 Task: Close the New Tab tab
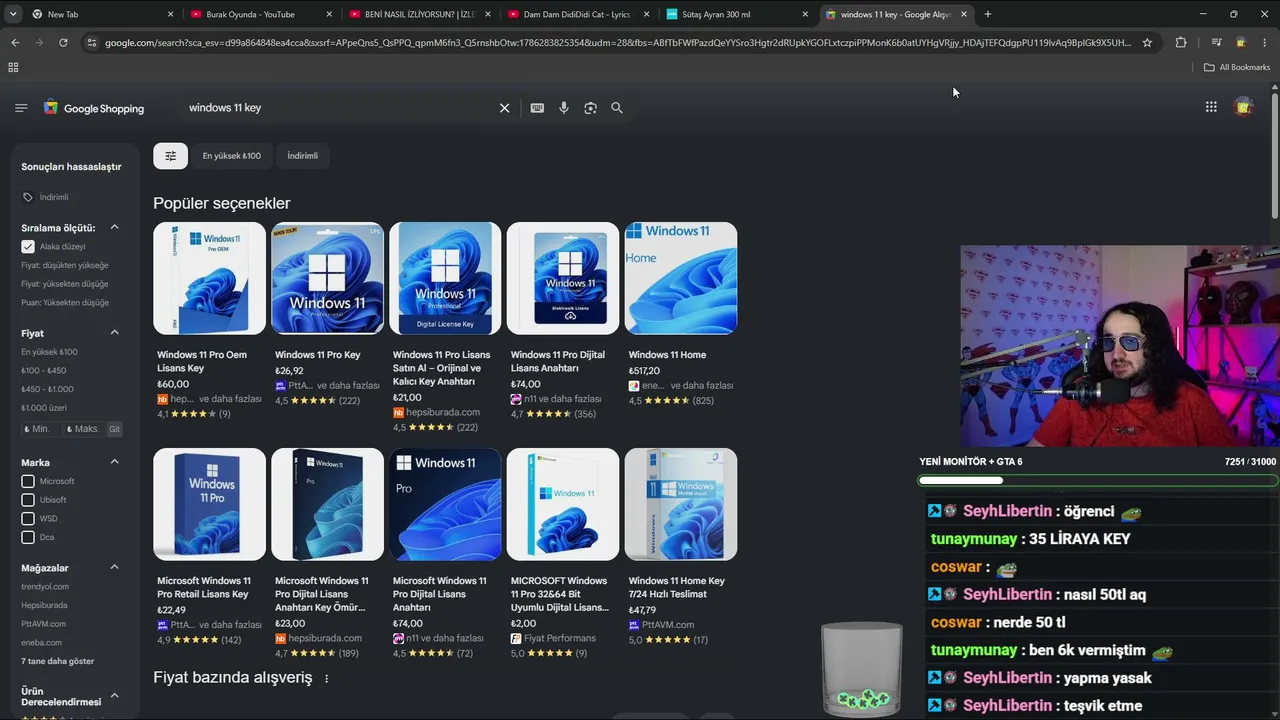pyautogui.click(x=170, y=14)
